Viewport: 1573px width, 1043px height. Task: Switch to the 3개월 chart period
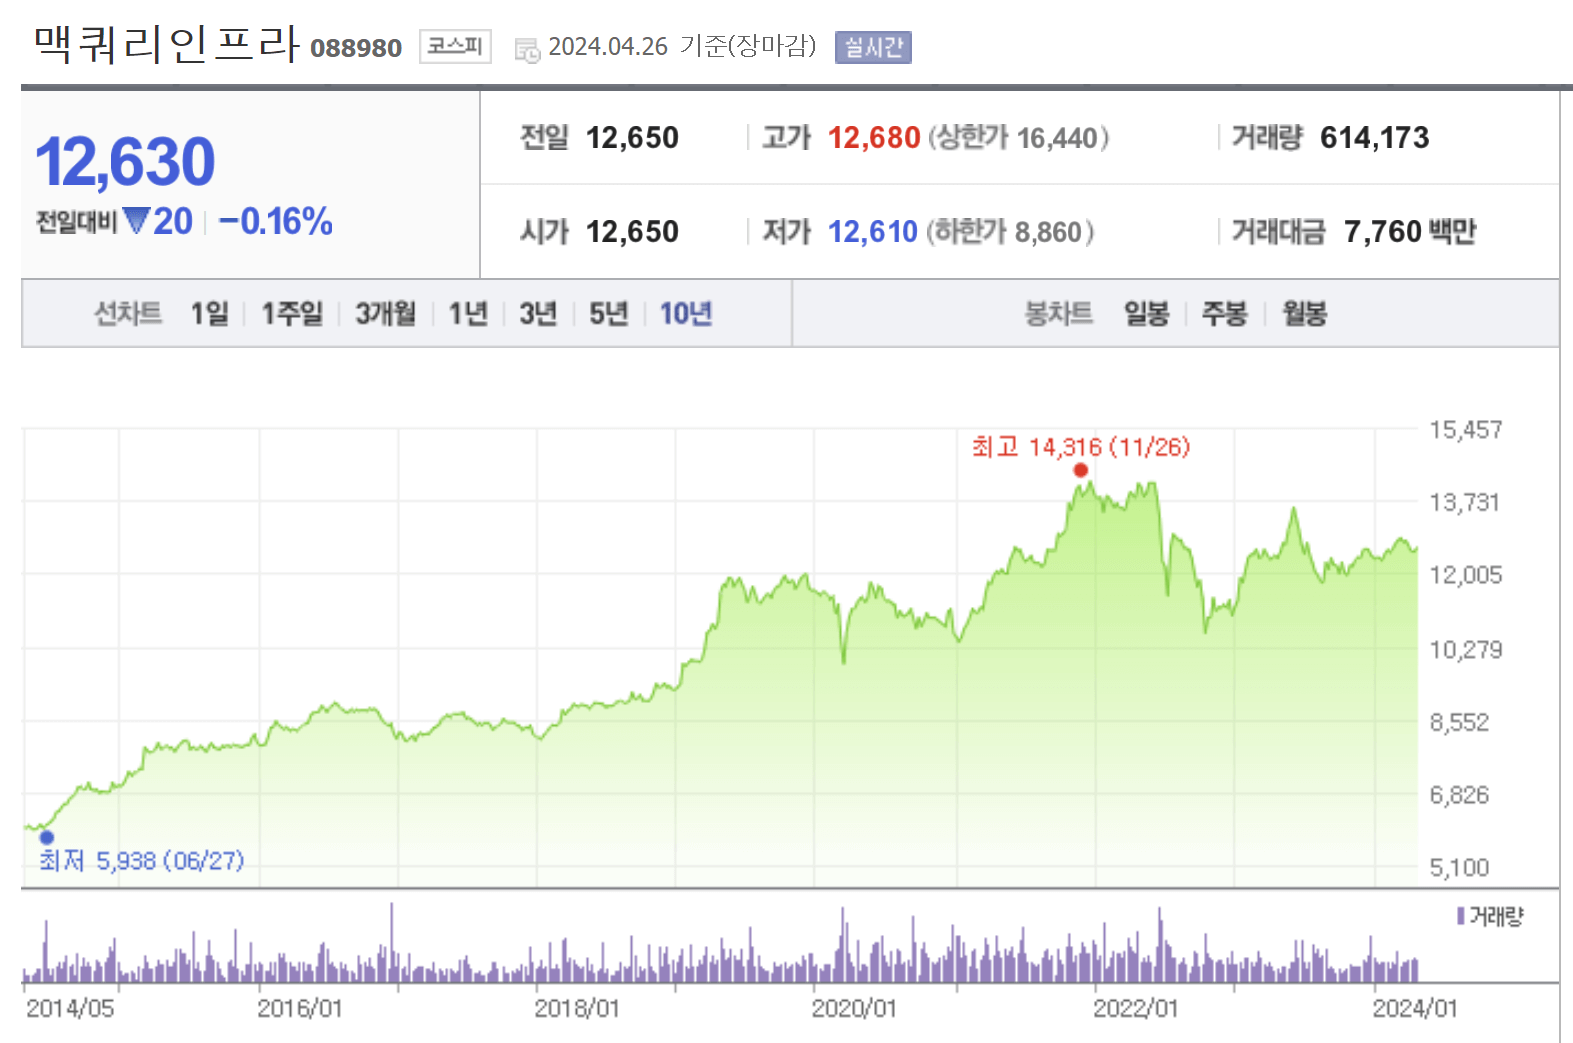coord(386,314)
